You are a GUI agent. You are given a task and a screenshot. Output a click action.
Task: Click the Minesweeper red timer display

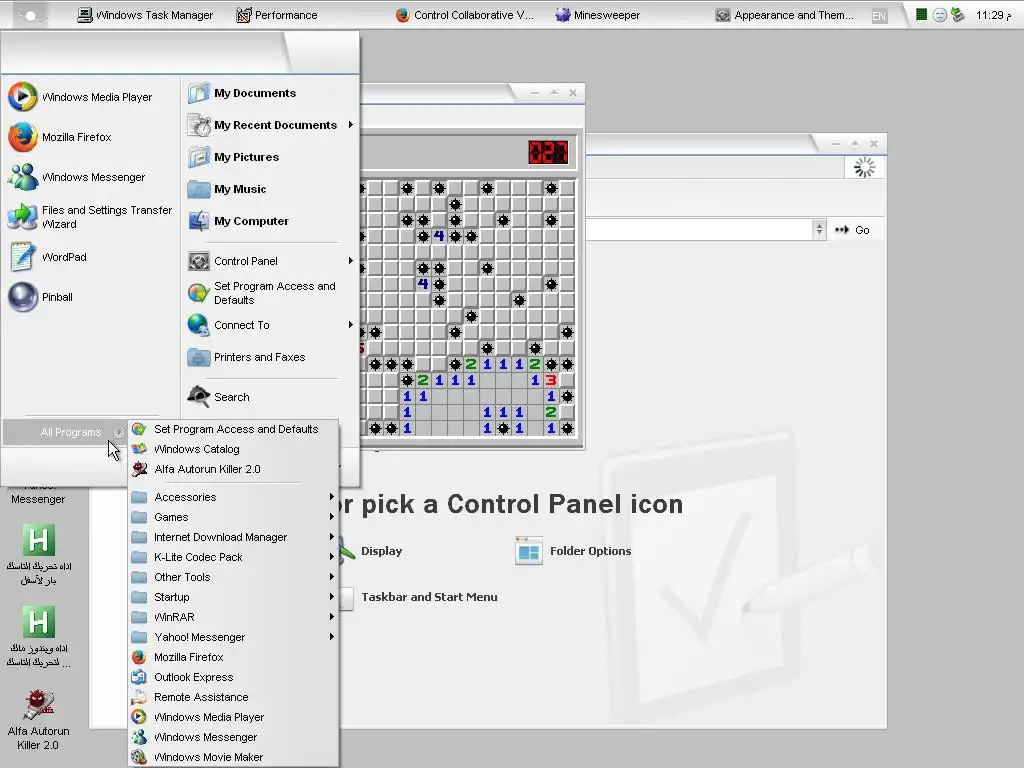[548, 153]
